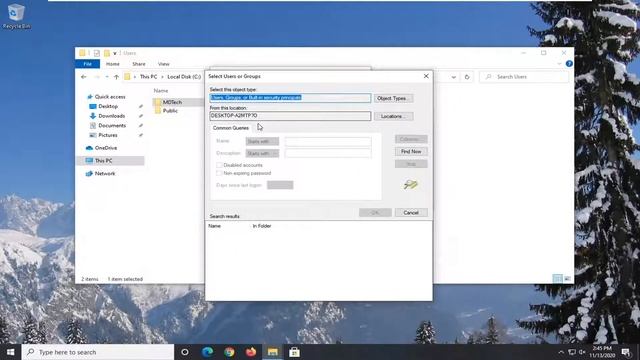Expand the ribbon chevron in Explorer
This screenshot has width=640, height=360.
(559, 64)
